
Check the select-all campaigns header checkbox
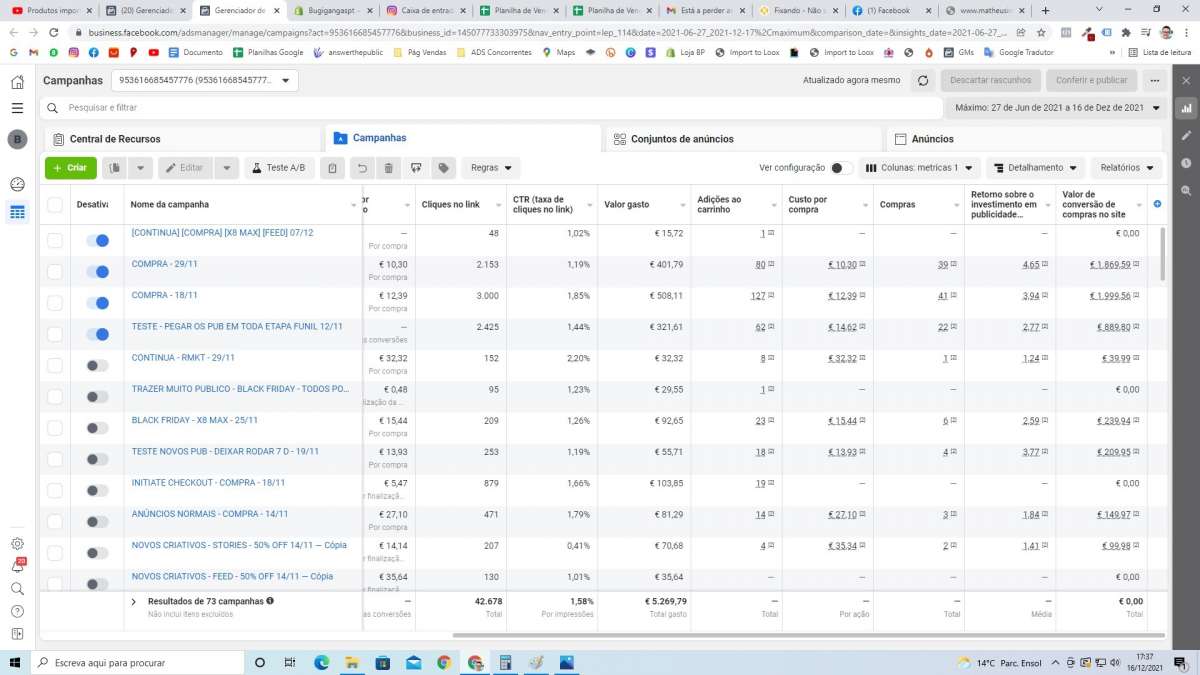pyautogui.click(x=54, y=205)
